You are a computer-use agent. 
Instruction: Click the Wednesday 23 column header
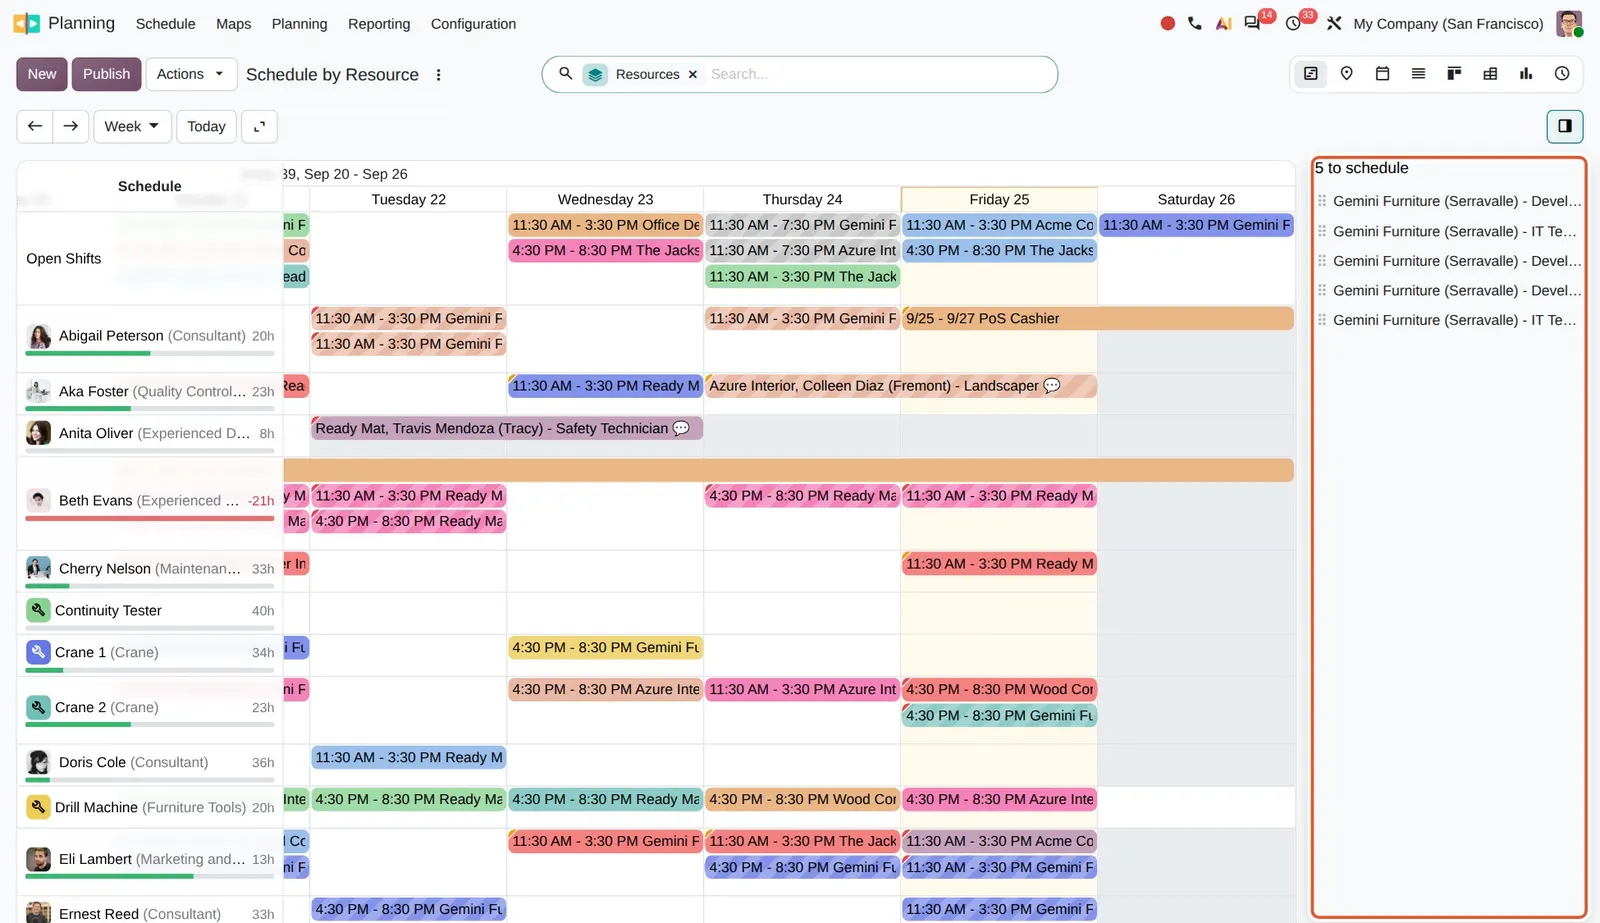pos(605,199)
